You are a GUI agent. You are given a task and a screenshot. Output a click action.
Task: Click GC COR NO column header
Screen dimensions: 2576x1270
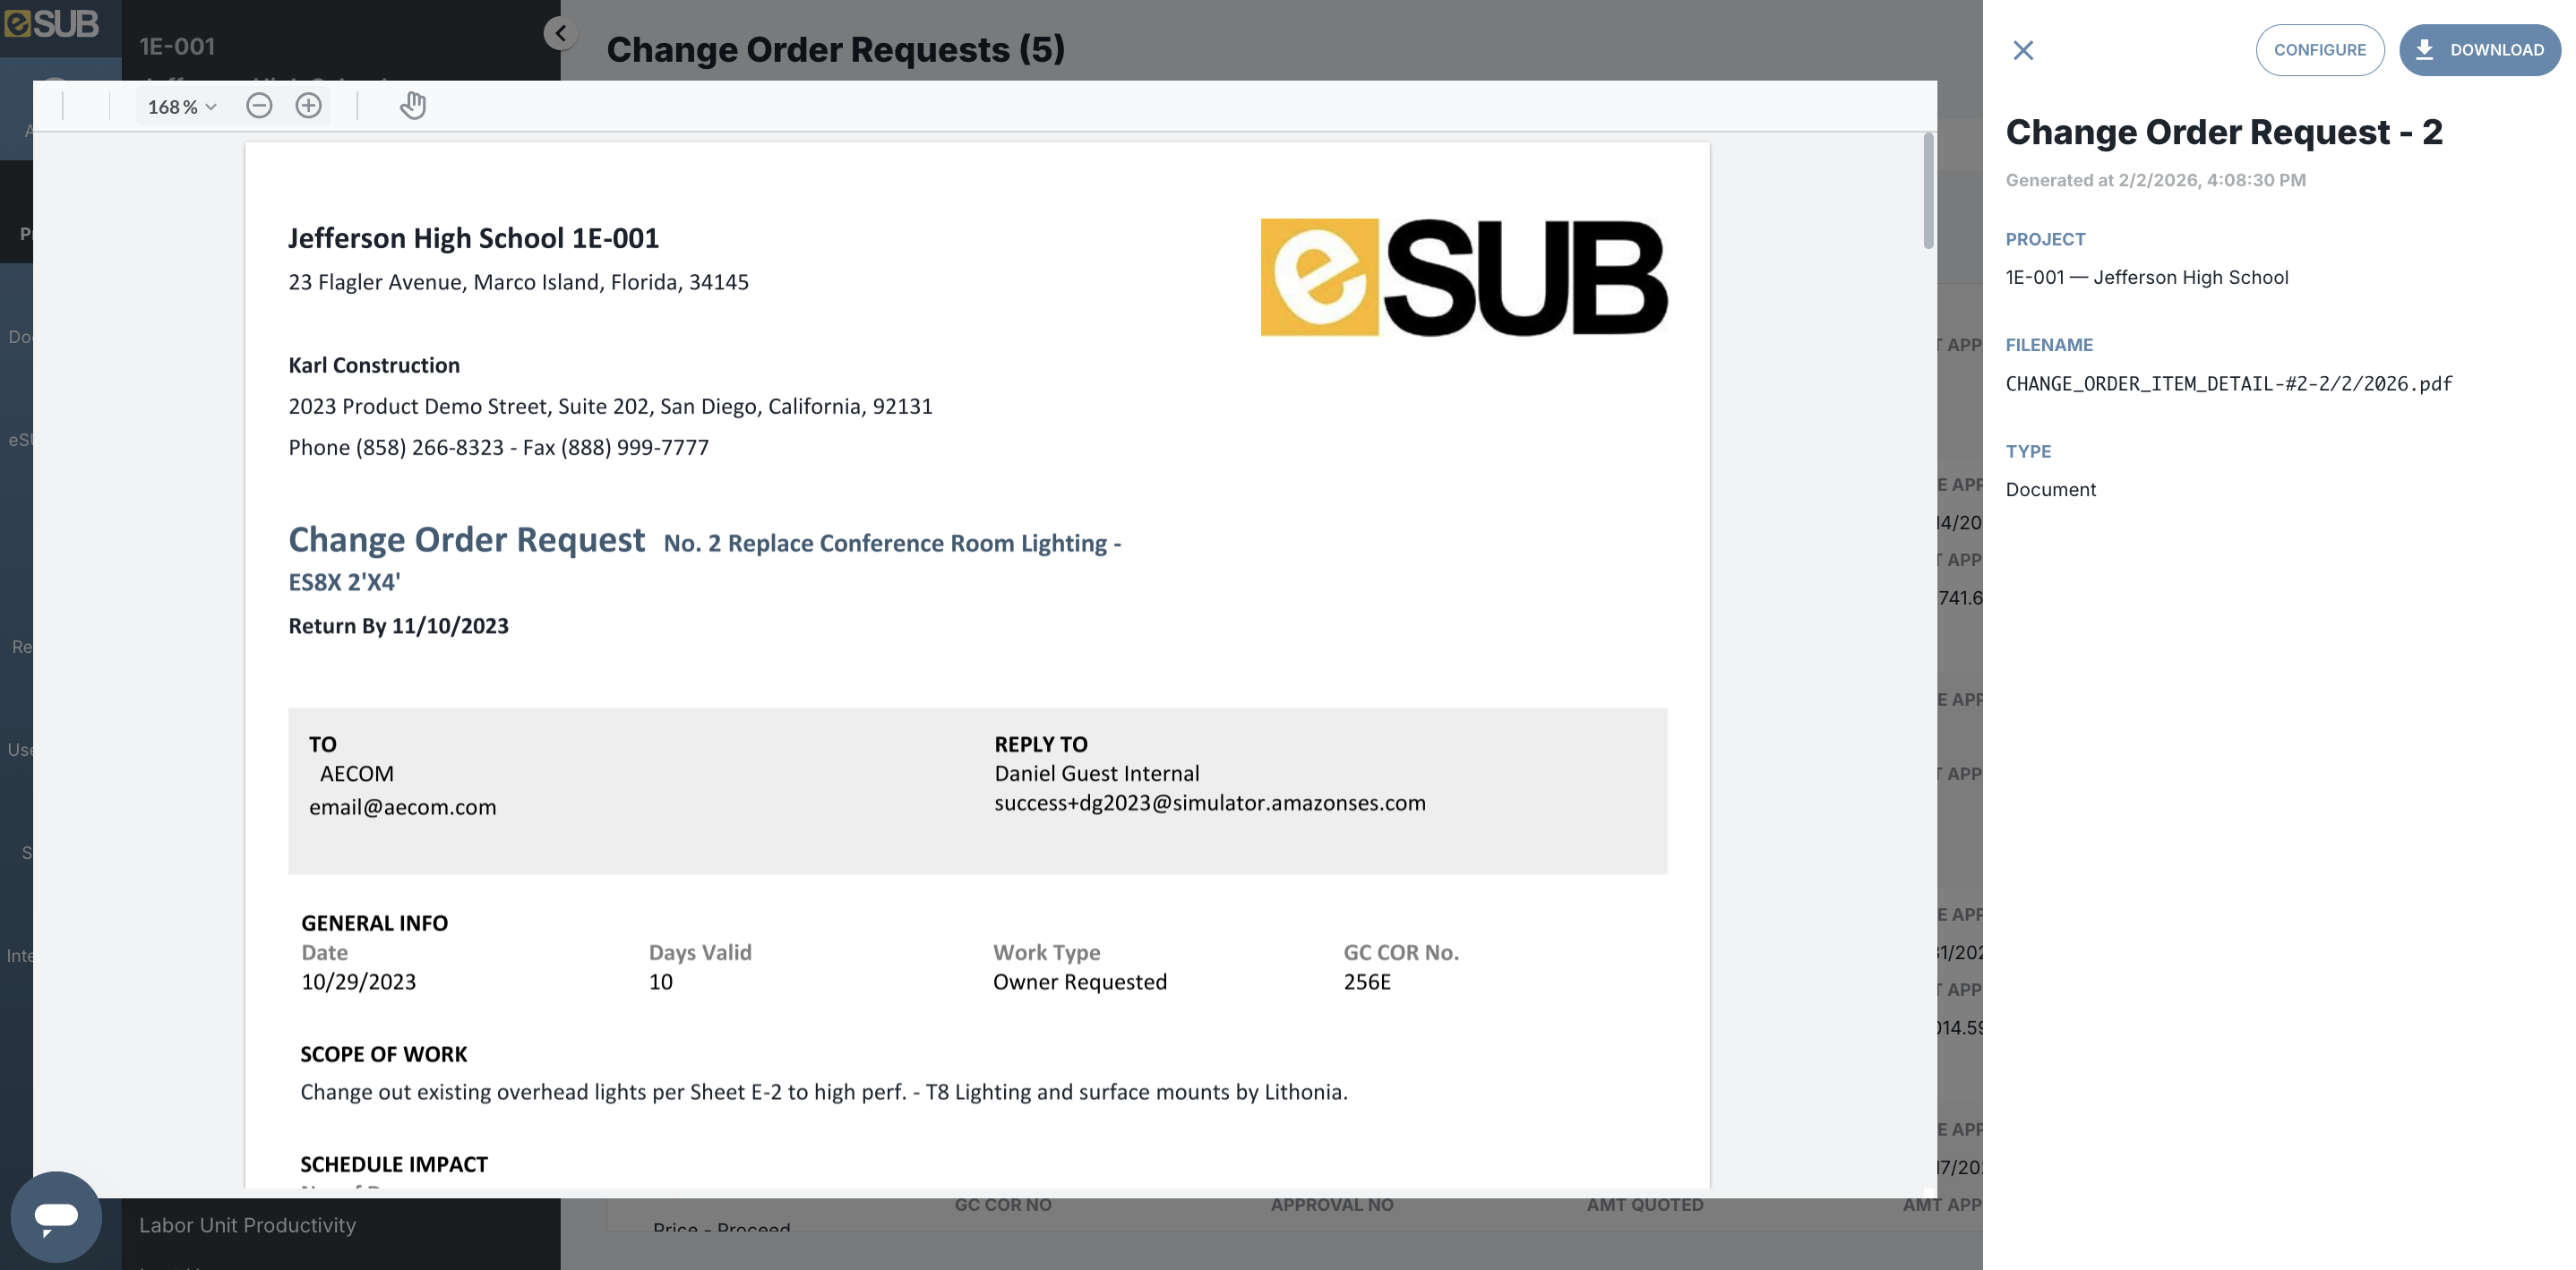(x=1003, y=1205)
